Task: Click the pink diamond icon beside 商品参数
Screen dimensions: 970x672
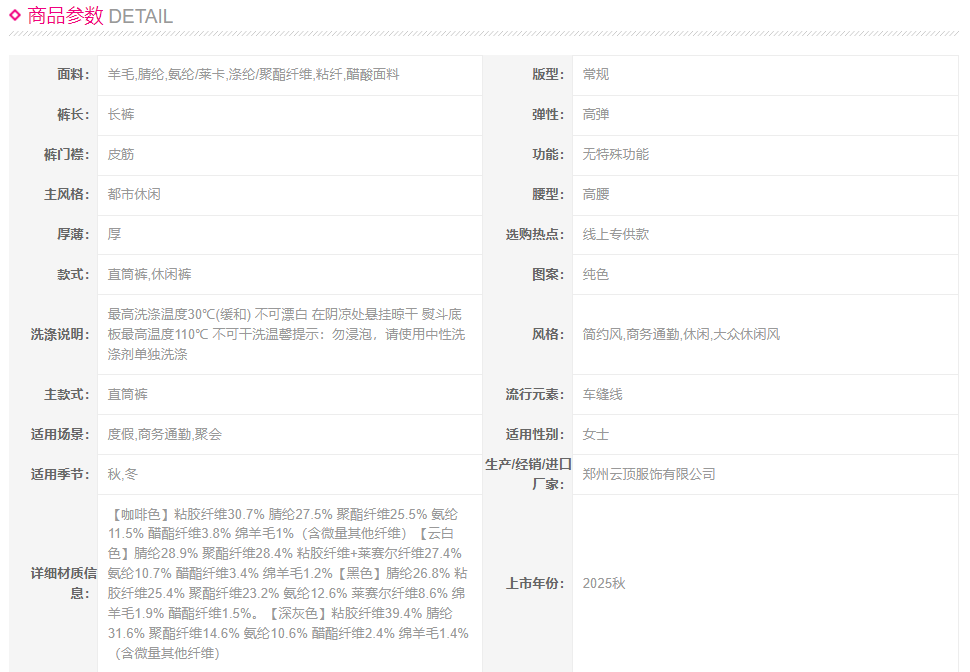Action: click(15, 15)
